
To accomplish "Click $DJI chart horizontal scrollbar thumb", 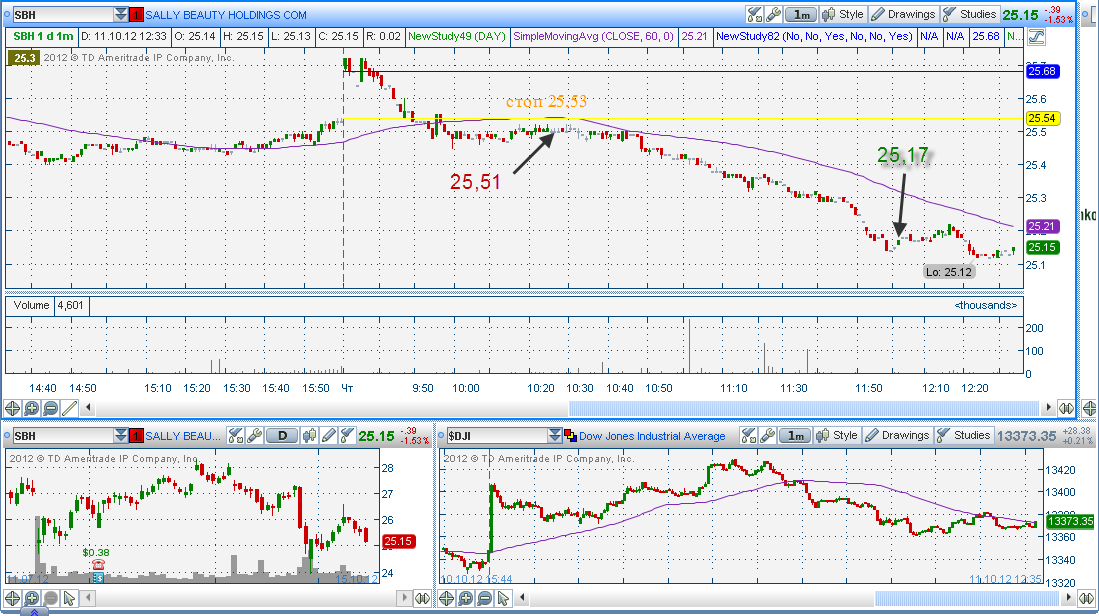I will coord(967,598).
